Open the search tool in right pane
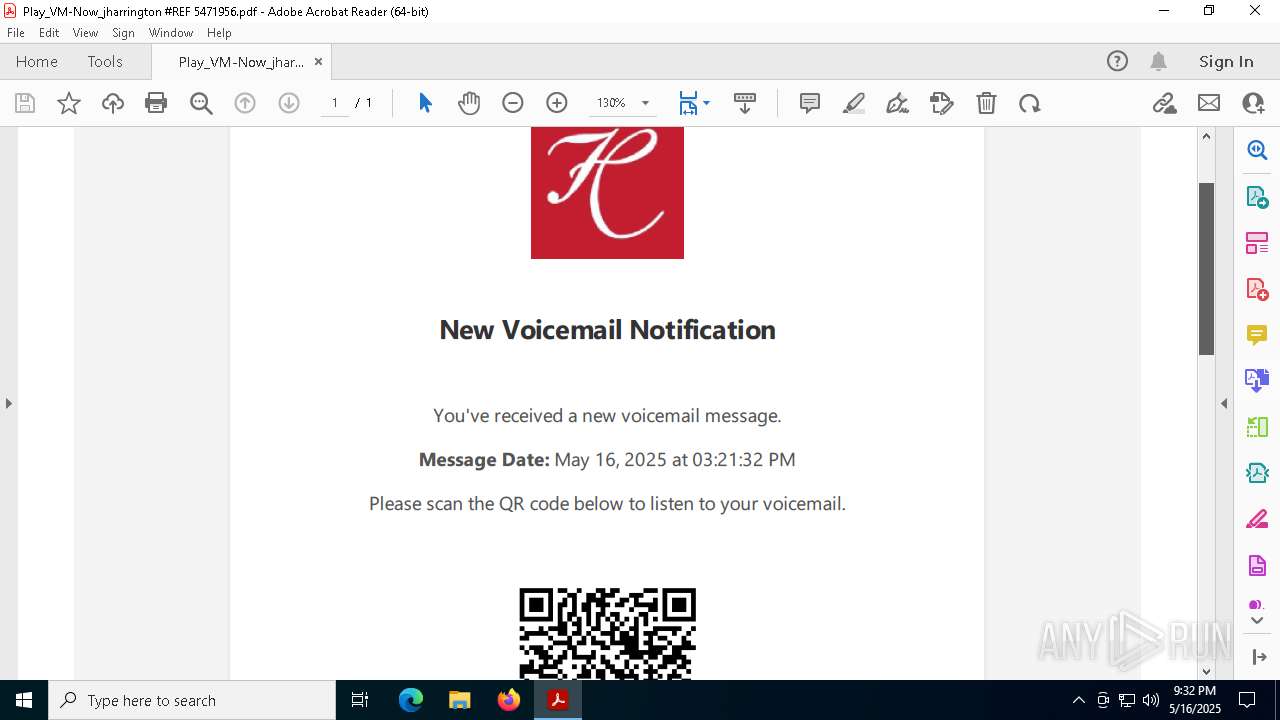This screenshot has width=1280, height=720. (1257, 150)
